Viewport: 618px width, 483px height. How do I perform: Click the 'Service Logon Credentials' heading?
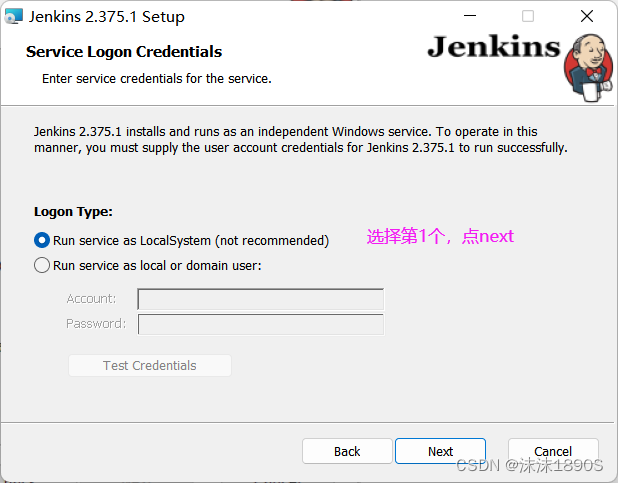124,52
